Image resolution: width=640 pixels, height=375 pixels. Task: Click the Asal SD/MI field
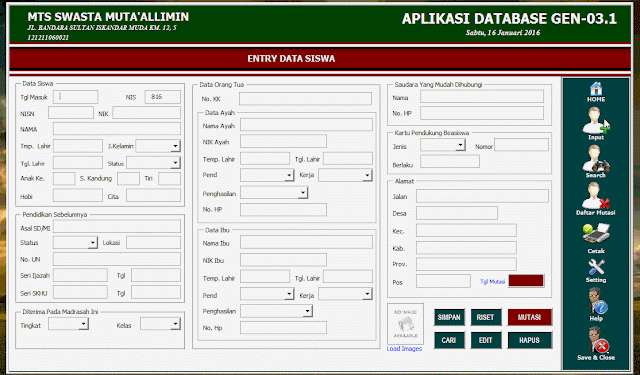click(x=117, y=226)
